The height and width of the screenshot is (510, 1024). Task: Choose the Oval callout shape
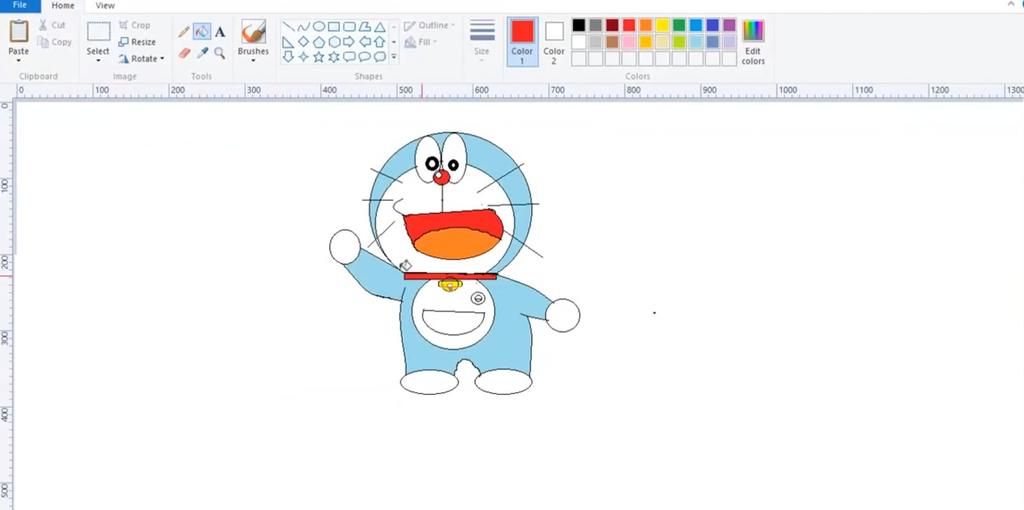pyautogui.click(x=364, y=57)
